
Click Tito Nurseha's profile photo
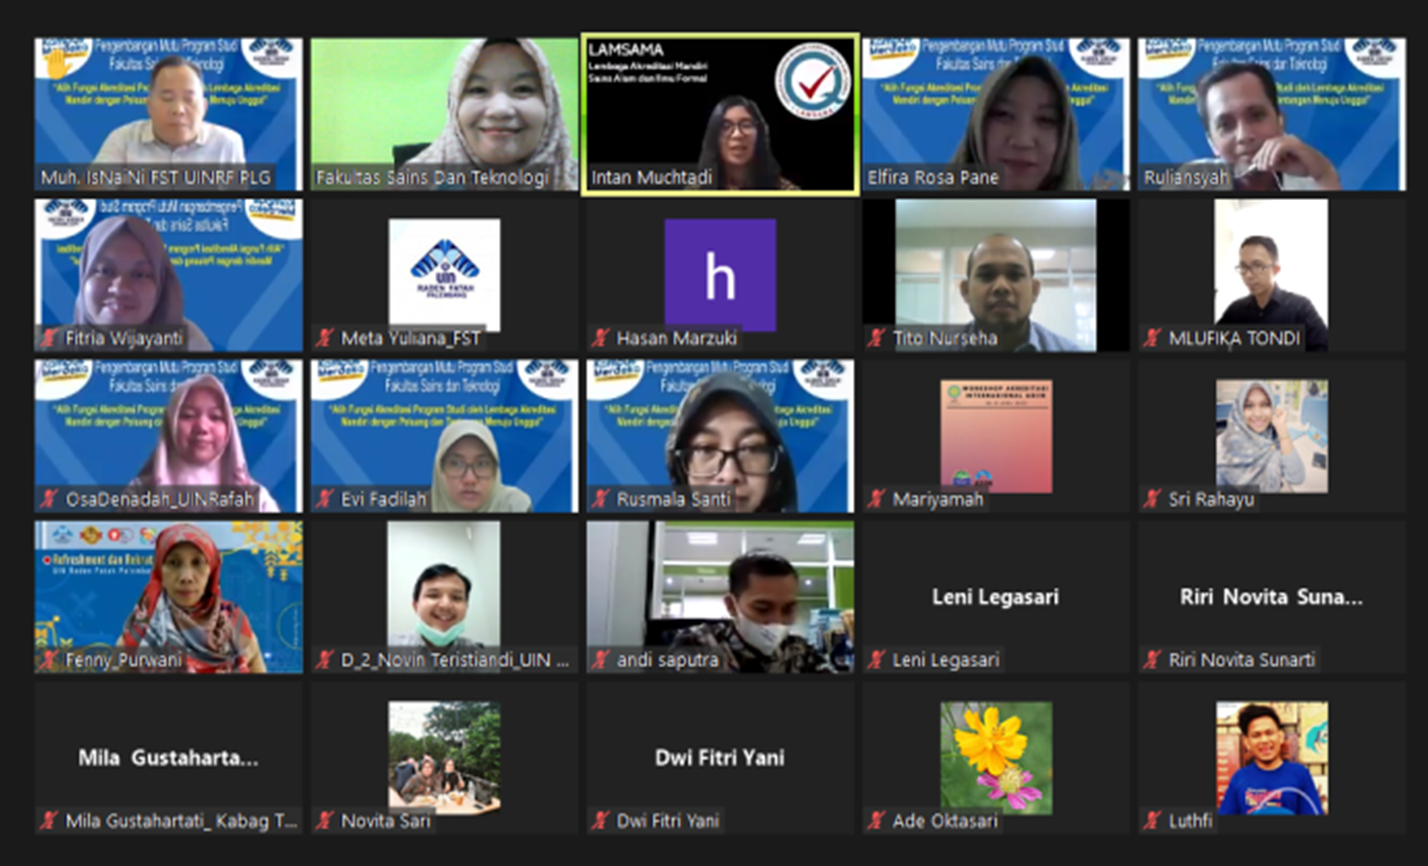(996, 275)
